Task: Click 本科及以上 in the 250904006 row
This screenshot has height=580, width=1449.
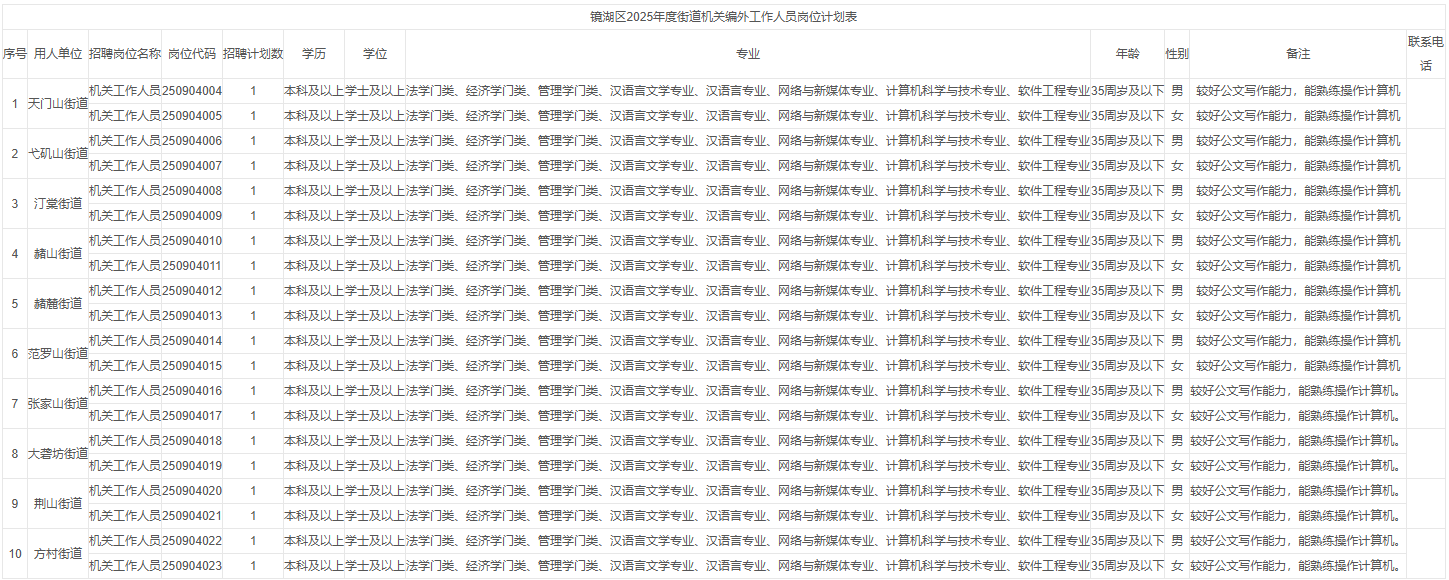Action: point(314,140)
